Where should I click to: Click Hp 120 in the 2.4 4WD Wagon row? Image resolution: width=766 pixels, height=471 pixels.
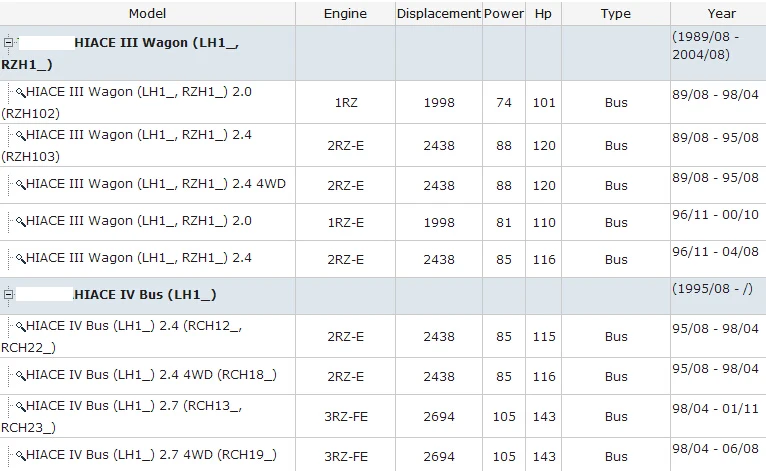(x=544, y=186)
